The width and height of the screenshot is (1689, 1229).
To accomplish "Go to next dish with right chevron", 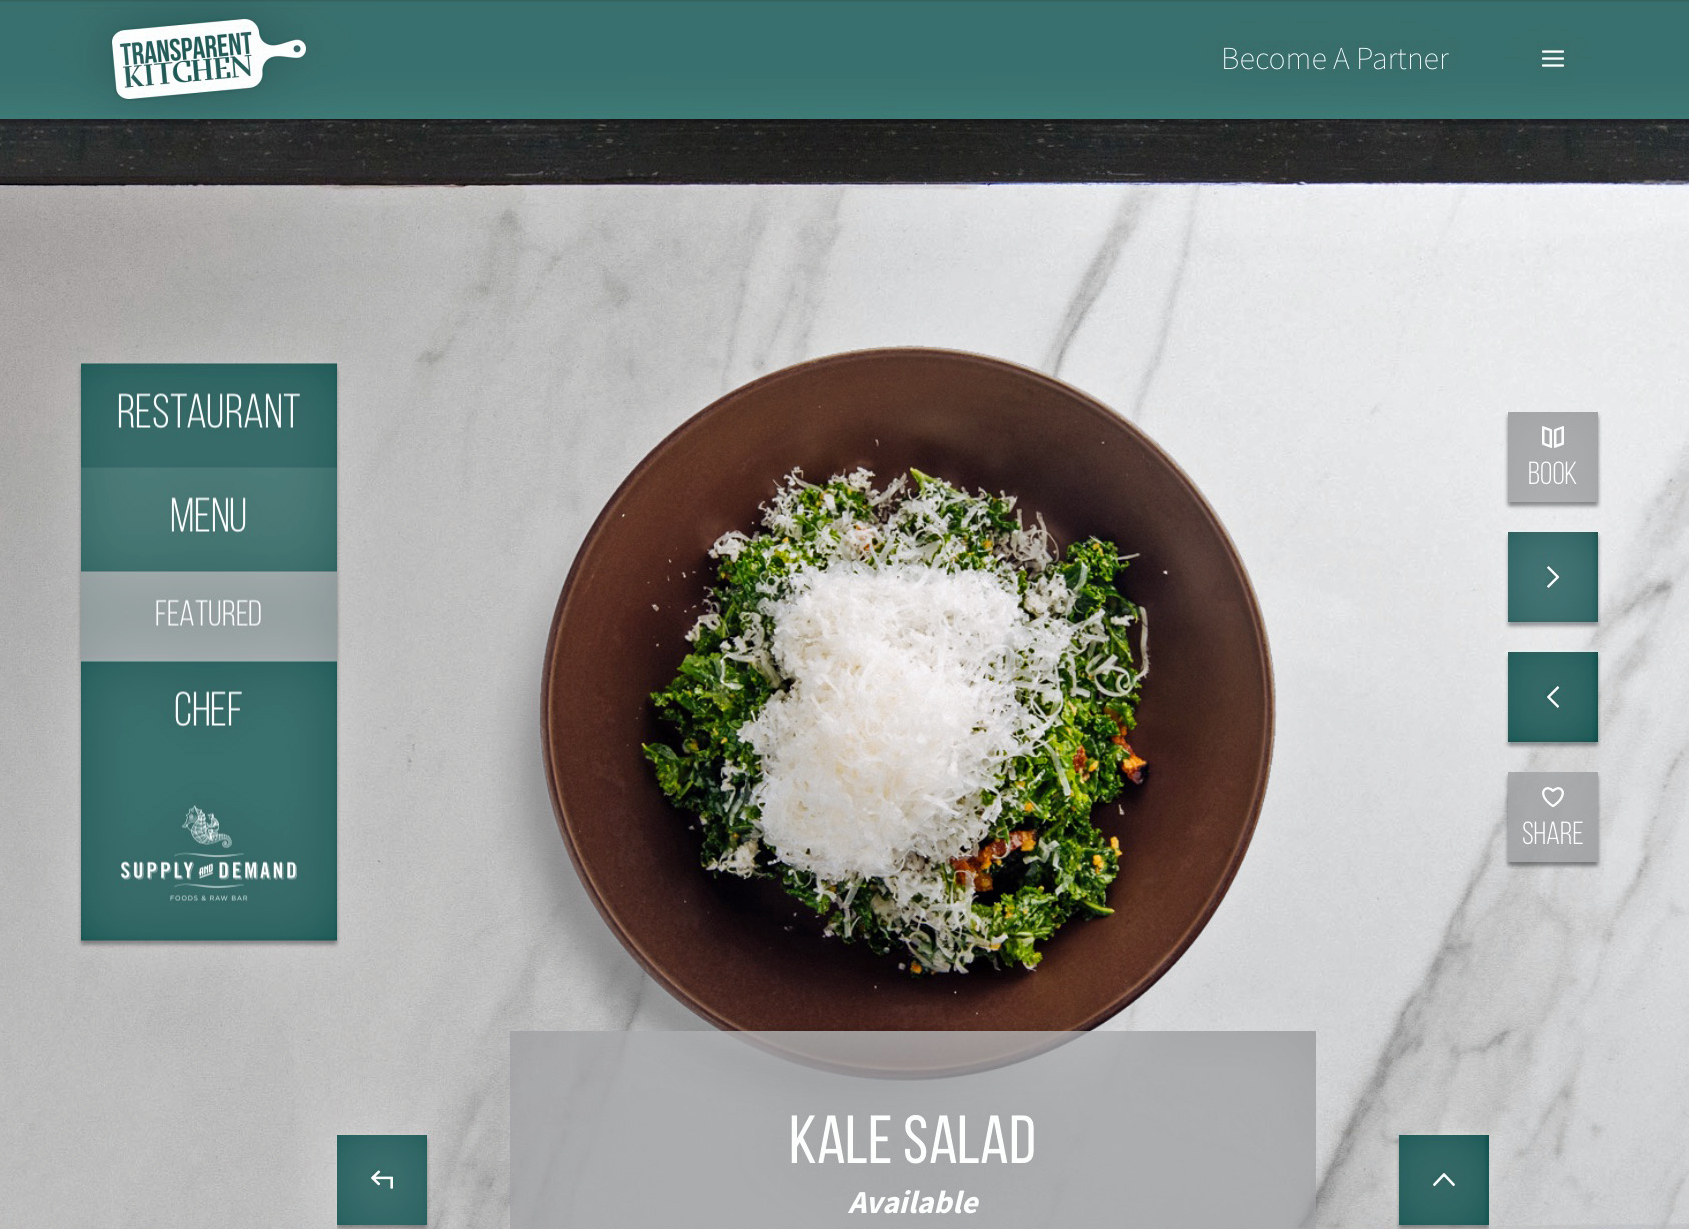I will (1552, 577).
